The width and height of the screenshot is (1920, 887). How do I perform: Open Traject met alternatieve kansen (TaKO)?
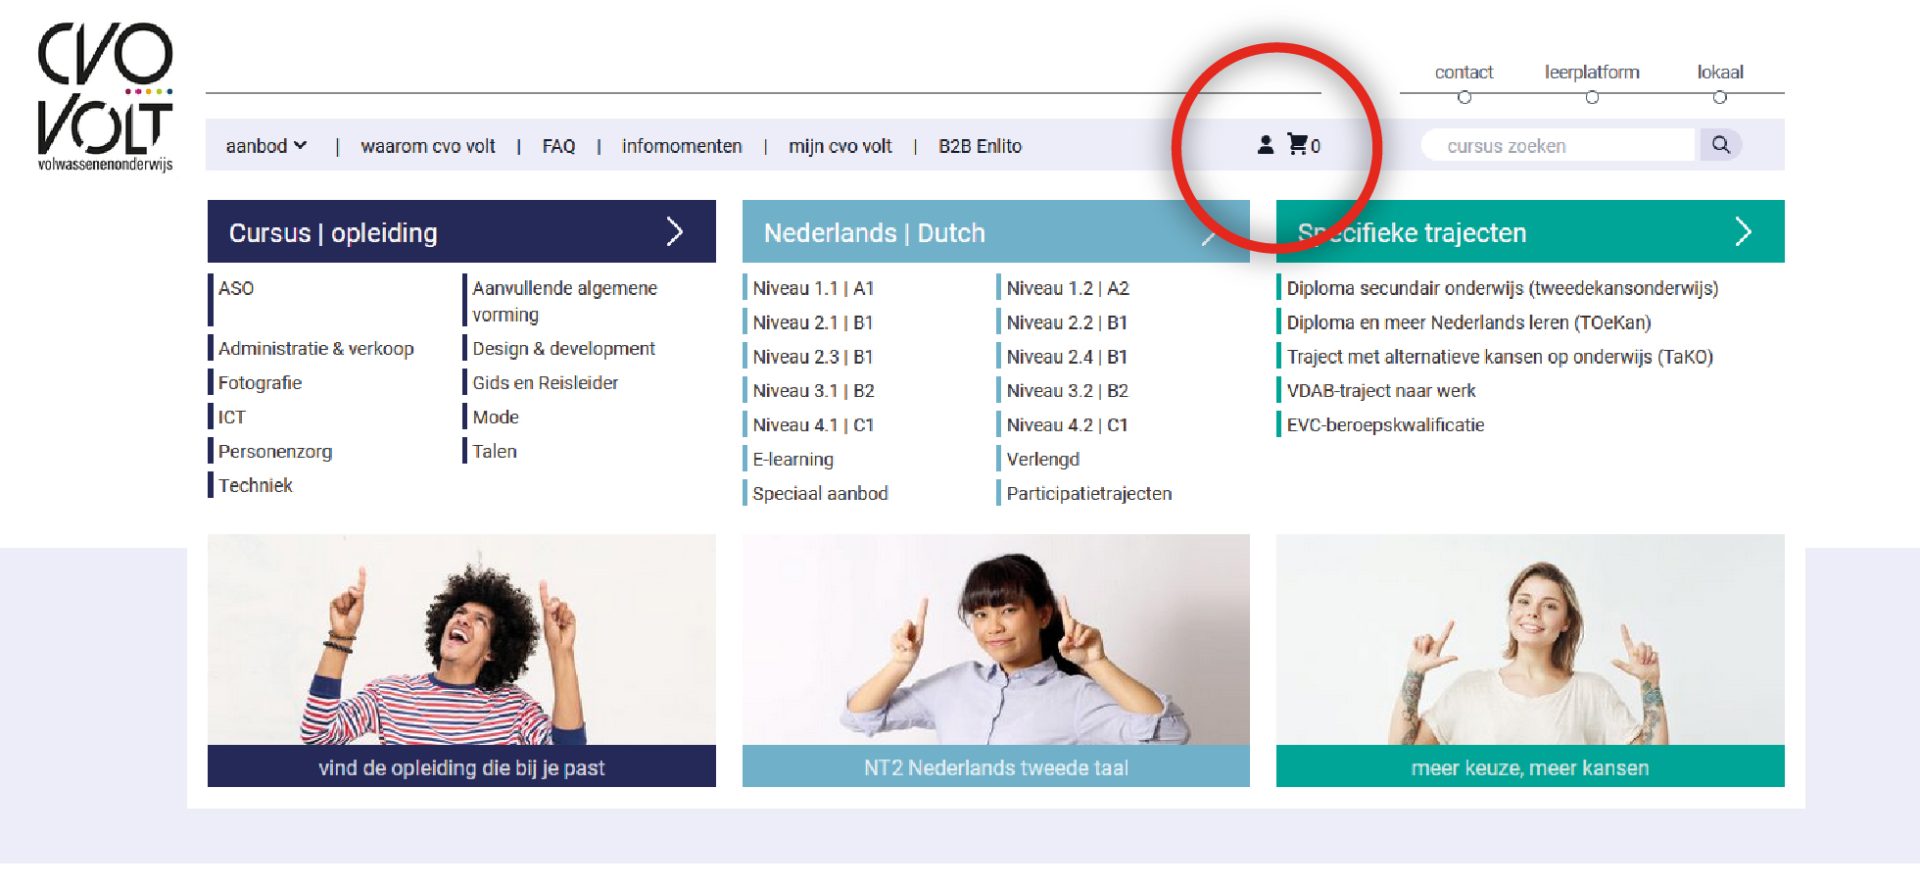pos(1499,357)
